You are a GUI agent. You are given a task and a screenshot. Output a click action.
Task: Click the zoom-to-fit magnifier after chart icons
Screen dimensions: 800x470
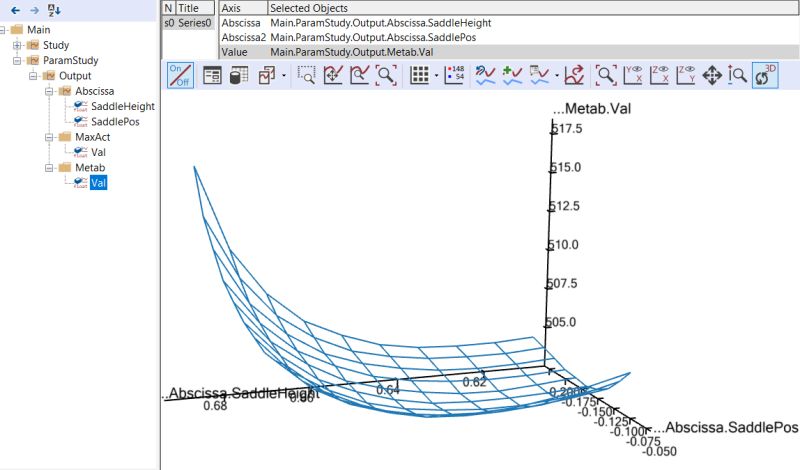[386, 76]
